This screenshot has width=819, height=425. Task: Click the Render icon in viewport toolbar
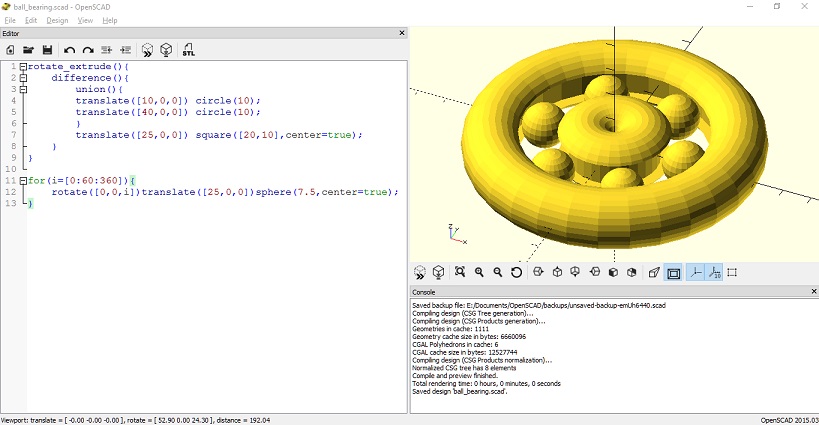(438, 272)
